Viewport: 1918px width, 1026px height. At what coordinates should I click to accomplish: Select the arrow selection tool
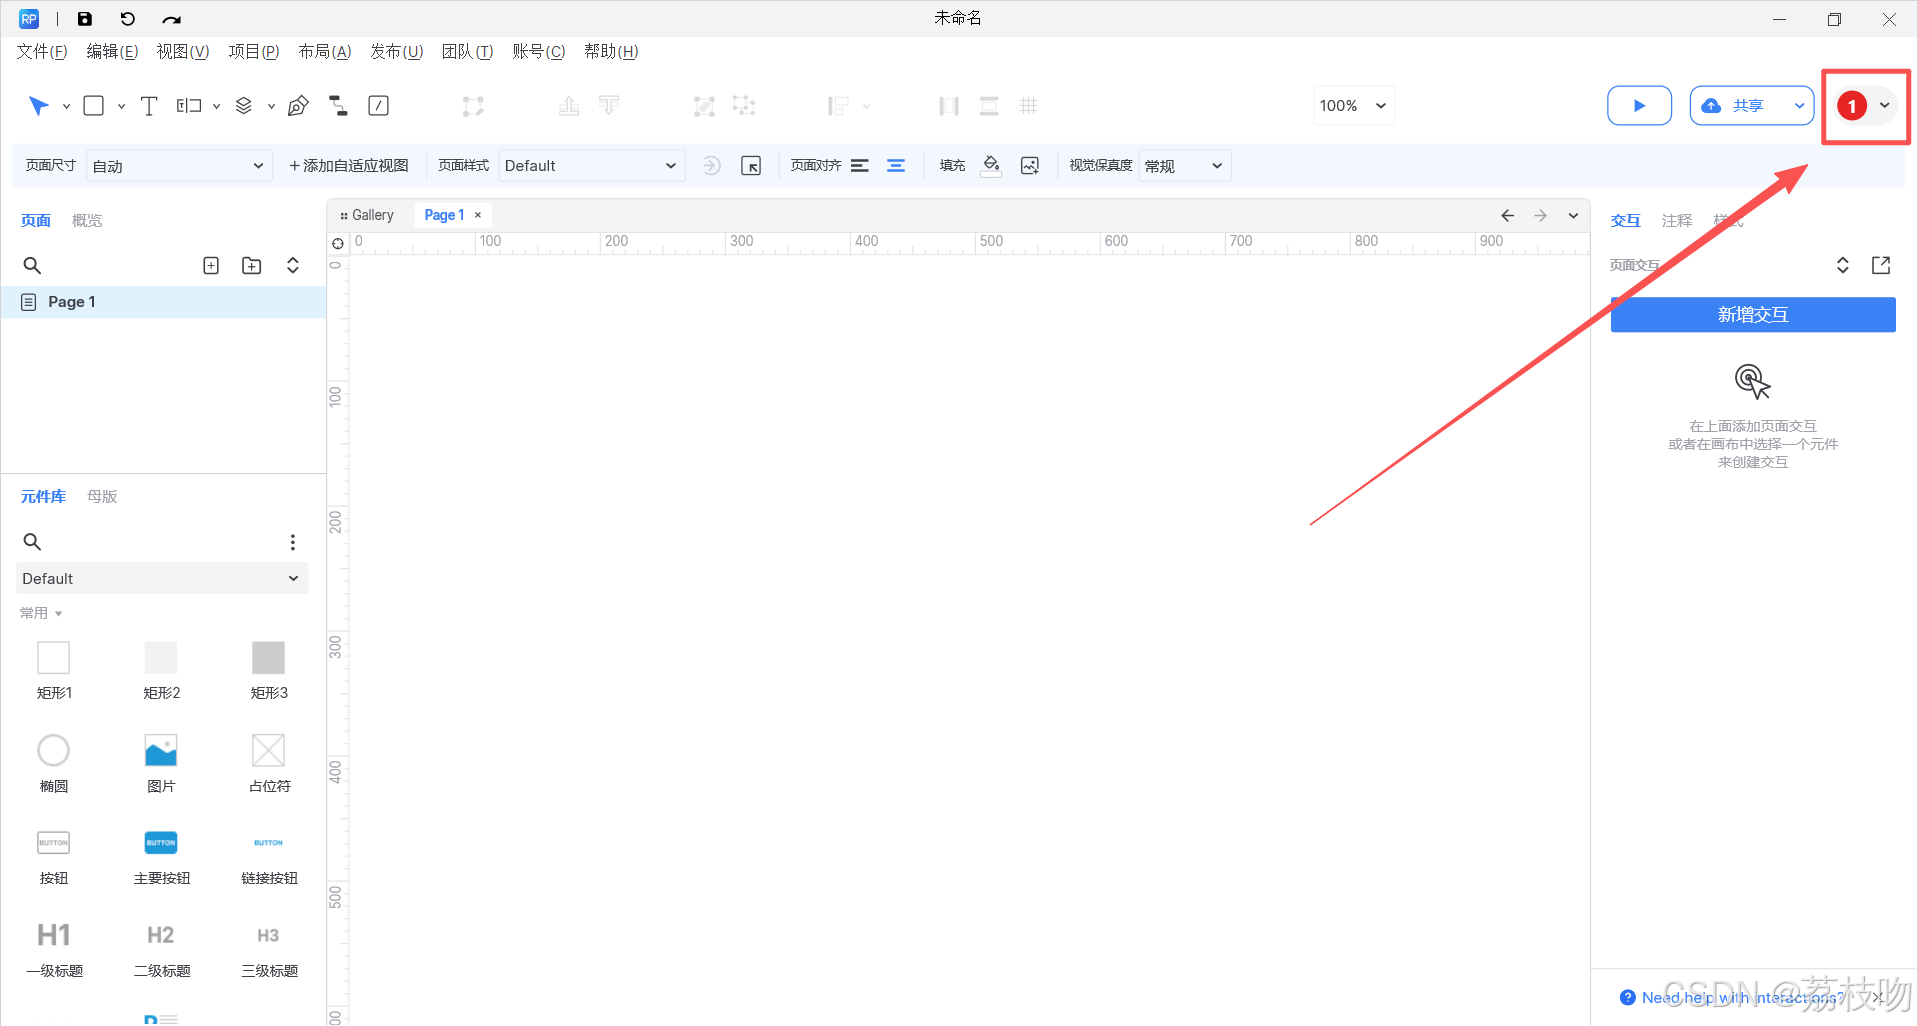39,106
